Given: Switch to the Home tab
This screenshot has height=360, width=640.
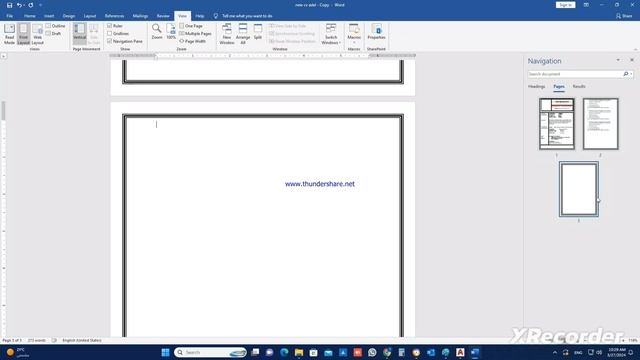Looking at the screenshot, I should coord(29,16).
